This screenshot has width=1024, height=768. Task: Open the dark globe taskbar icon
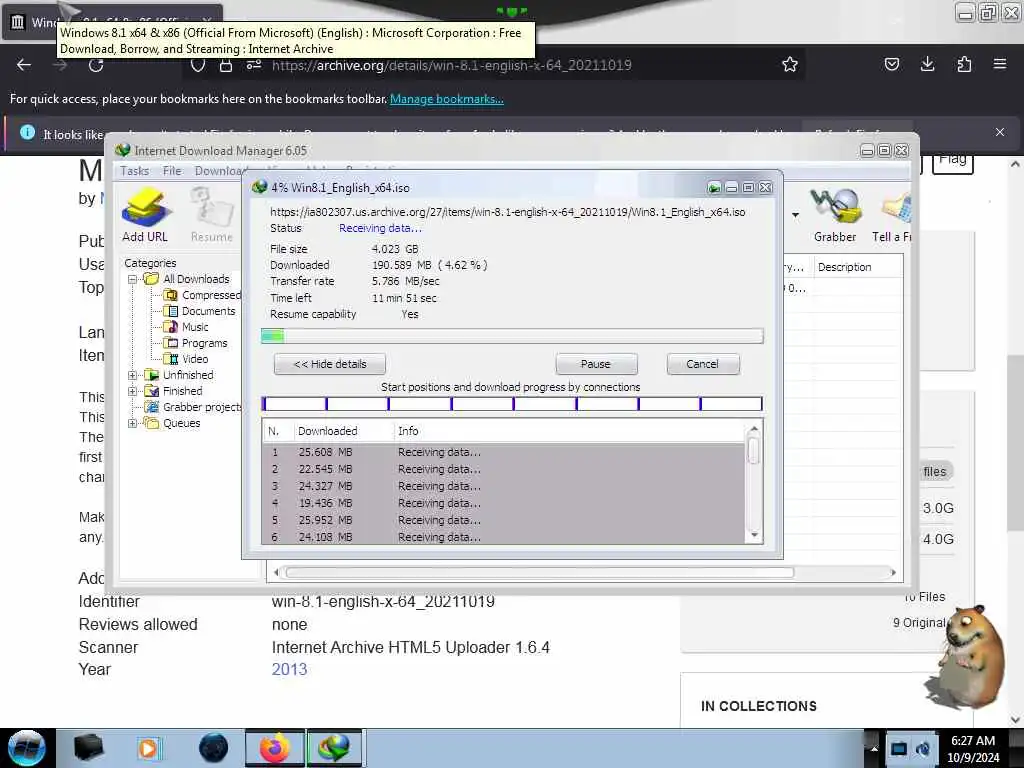pyautogui.click(x=213, y=748)
